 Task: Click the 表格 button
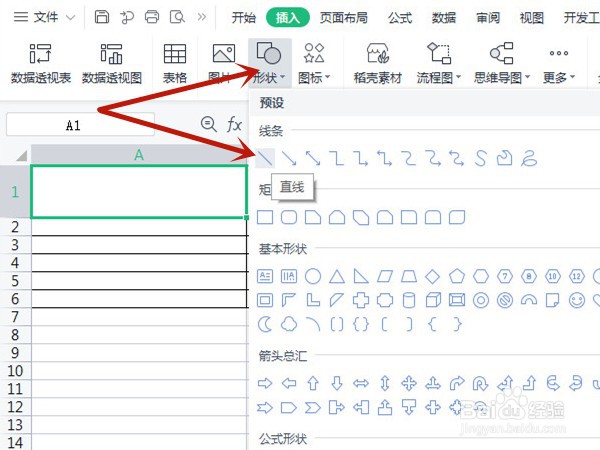[x=175, y=63]
